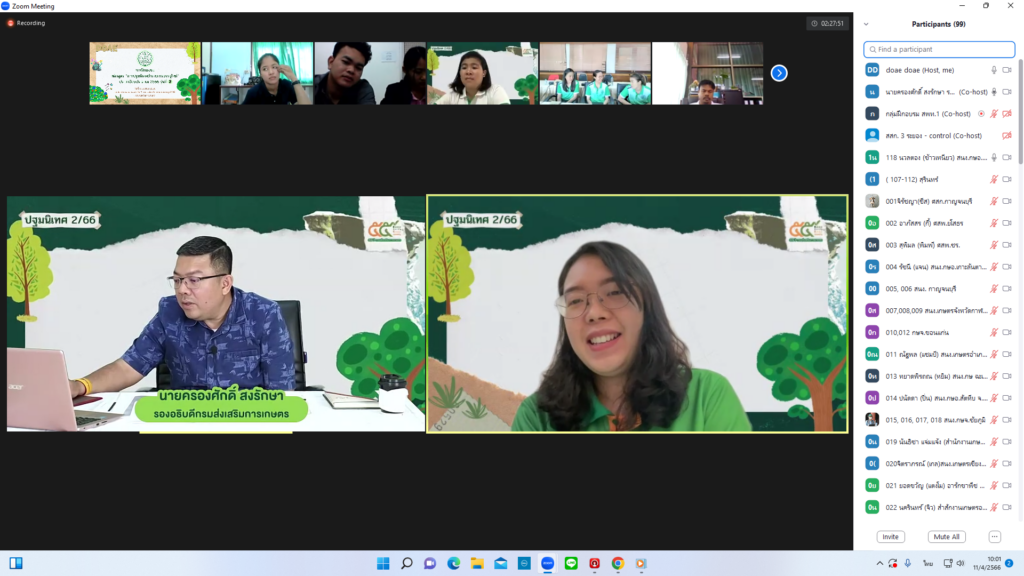
Task: Open the more options ellipsis menu
Action: [994, 537]
